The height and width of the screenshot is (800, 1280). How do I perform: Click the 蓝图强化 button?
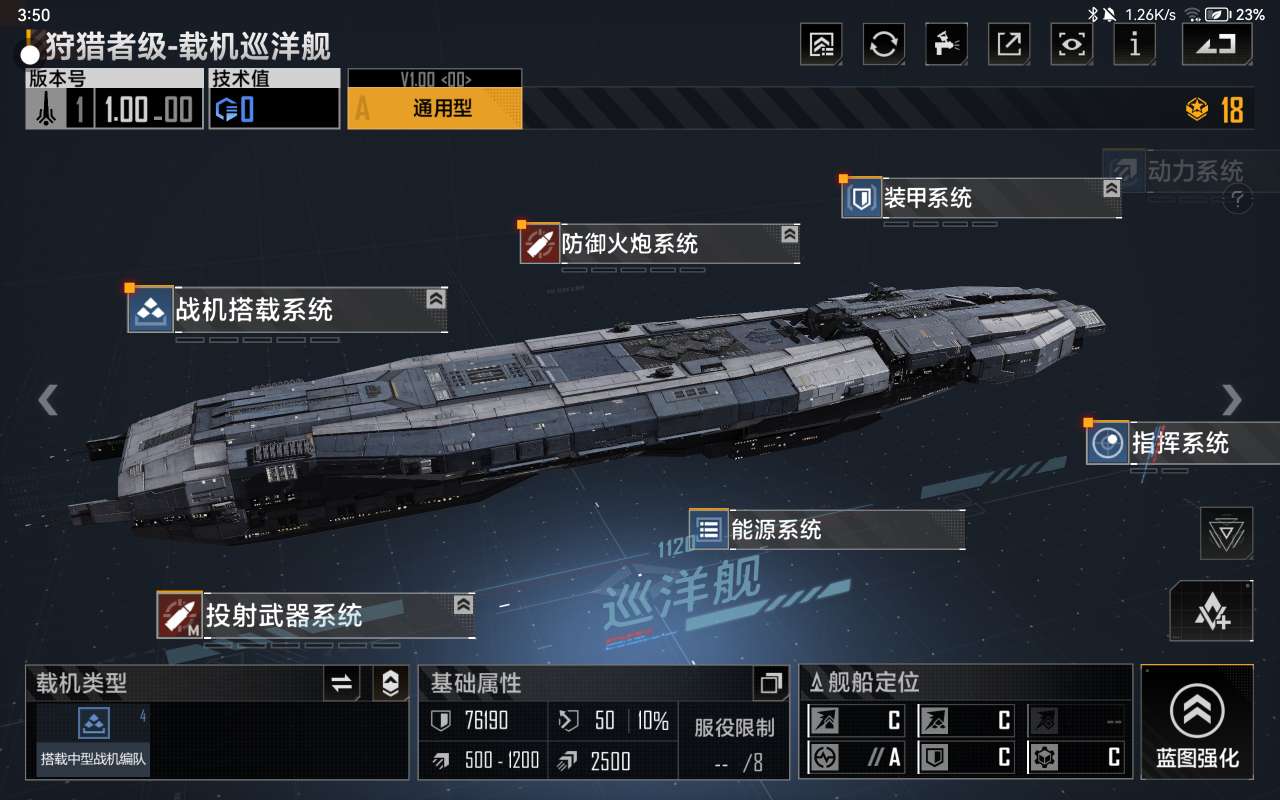point(1197,721)
